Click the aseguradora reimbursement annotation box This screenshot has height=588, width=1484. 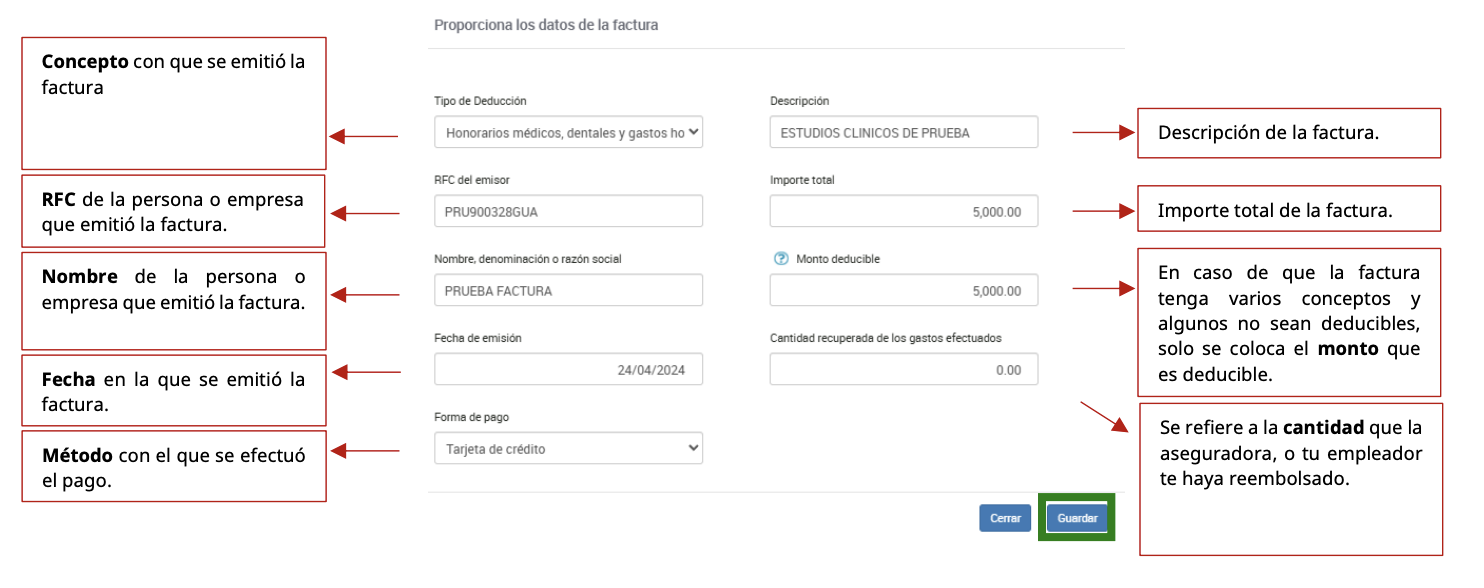[1290, 479]
